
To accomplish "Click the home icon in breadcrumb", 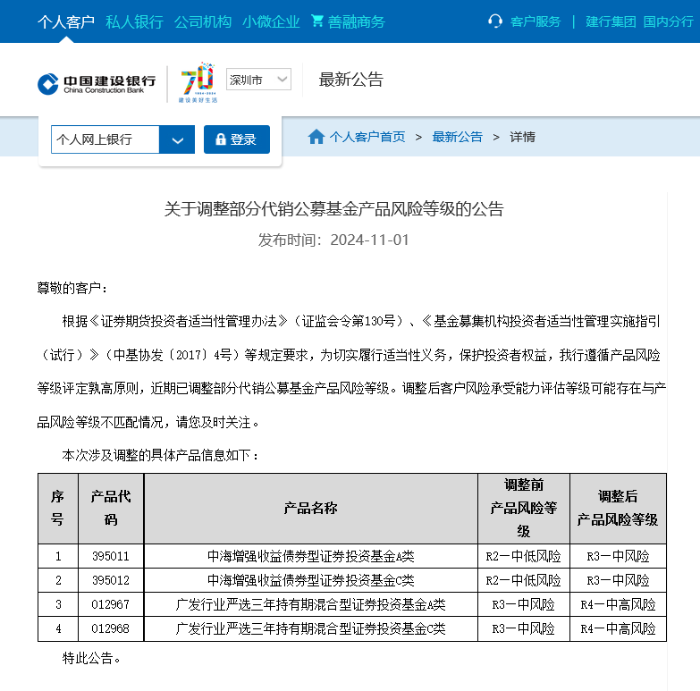I will (x=316, y=137).
